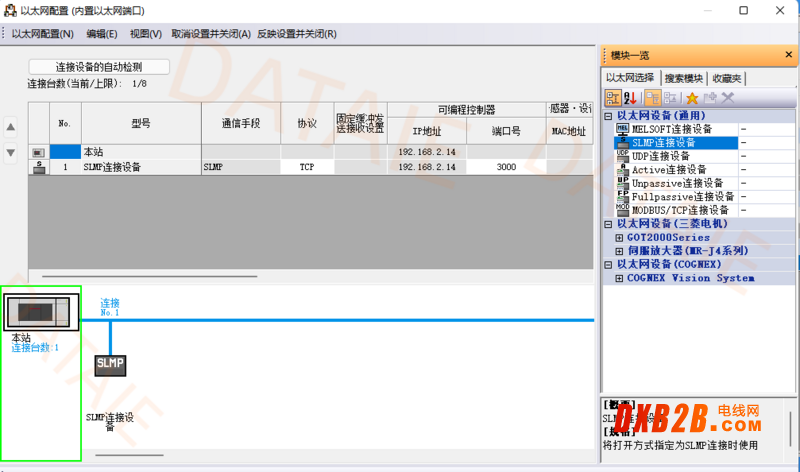The width and height of the screenshot is (800, 472).
Task: Maximize the 以太网配置 window
Action: [x=743, y=10]
